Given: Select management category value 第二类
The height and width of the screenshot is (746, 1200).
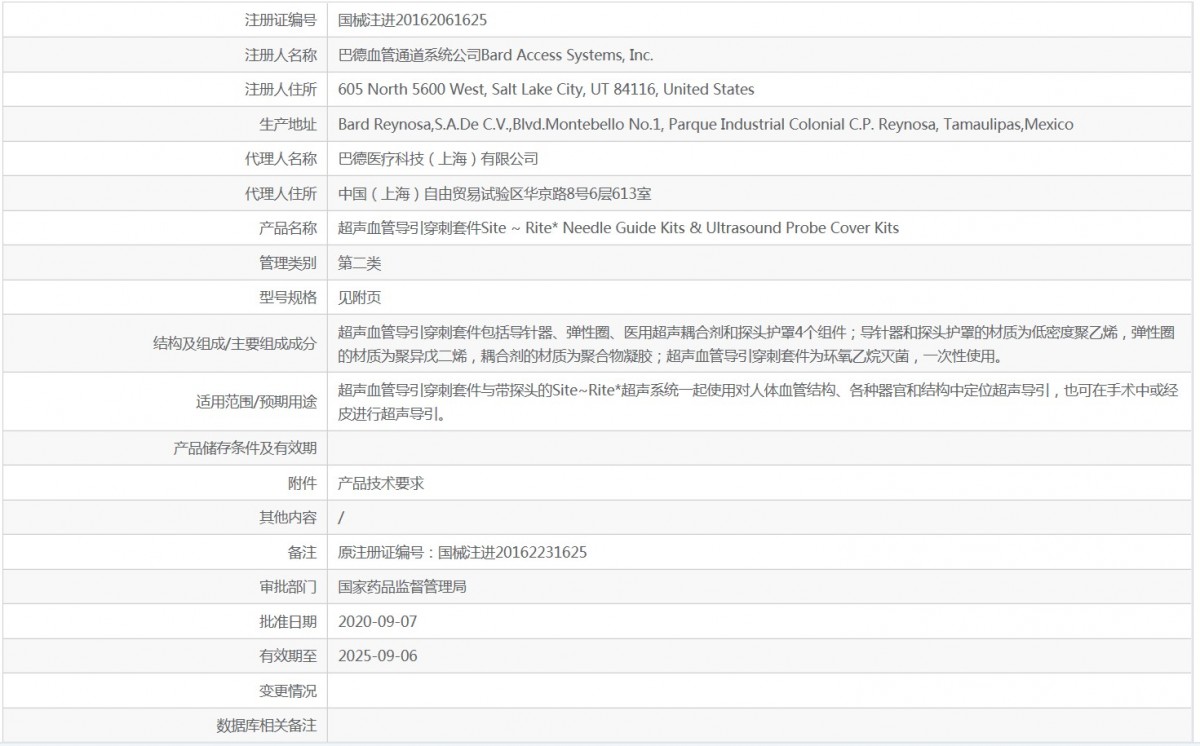Looking at the screenshot, I should 359,263.
